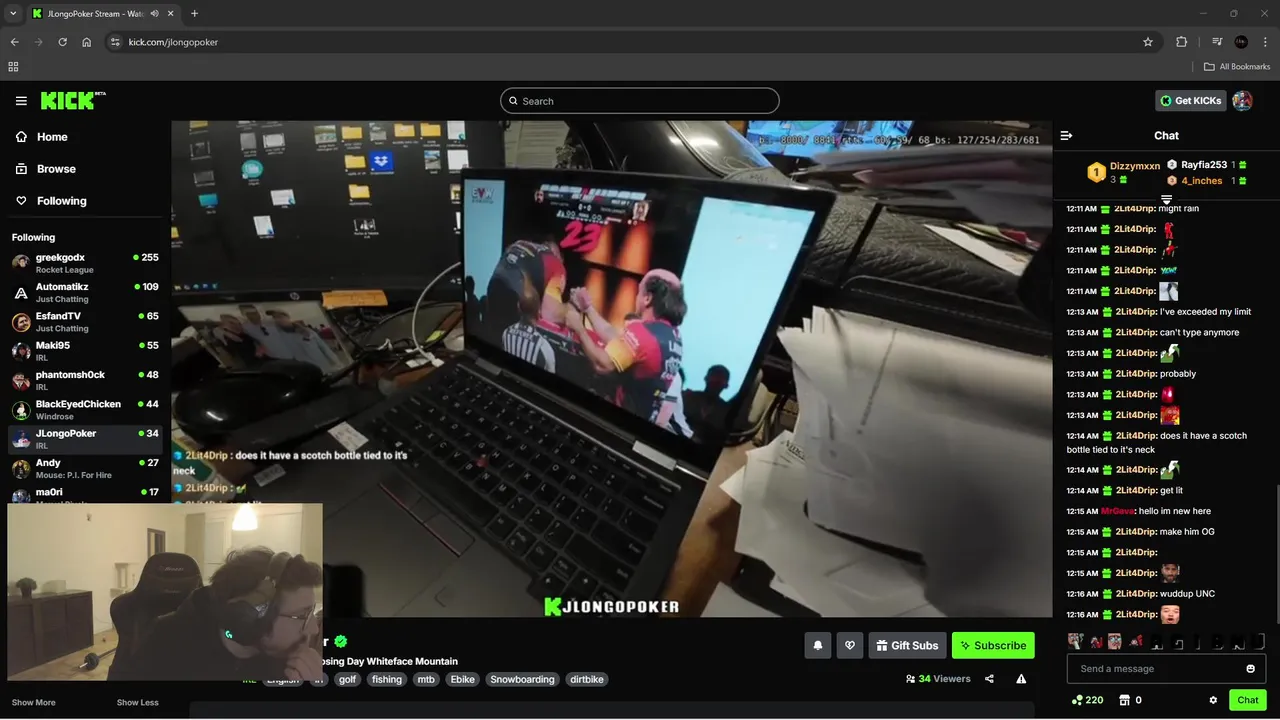Go back in browser

(14, 42)
